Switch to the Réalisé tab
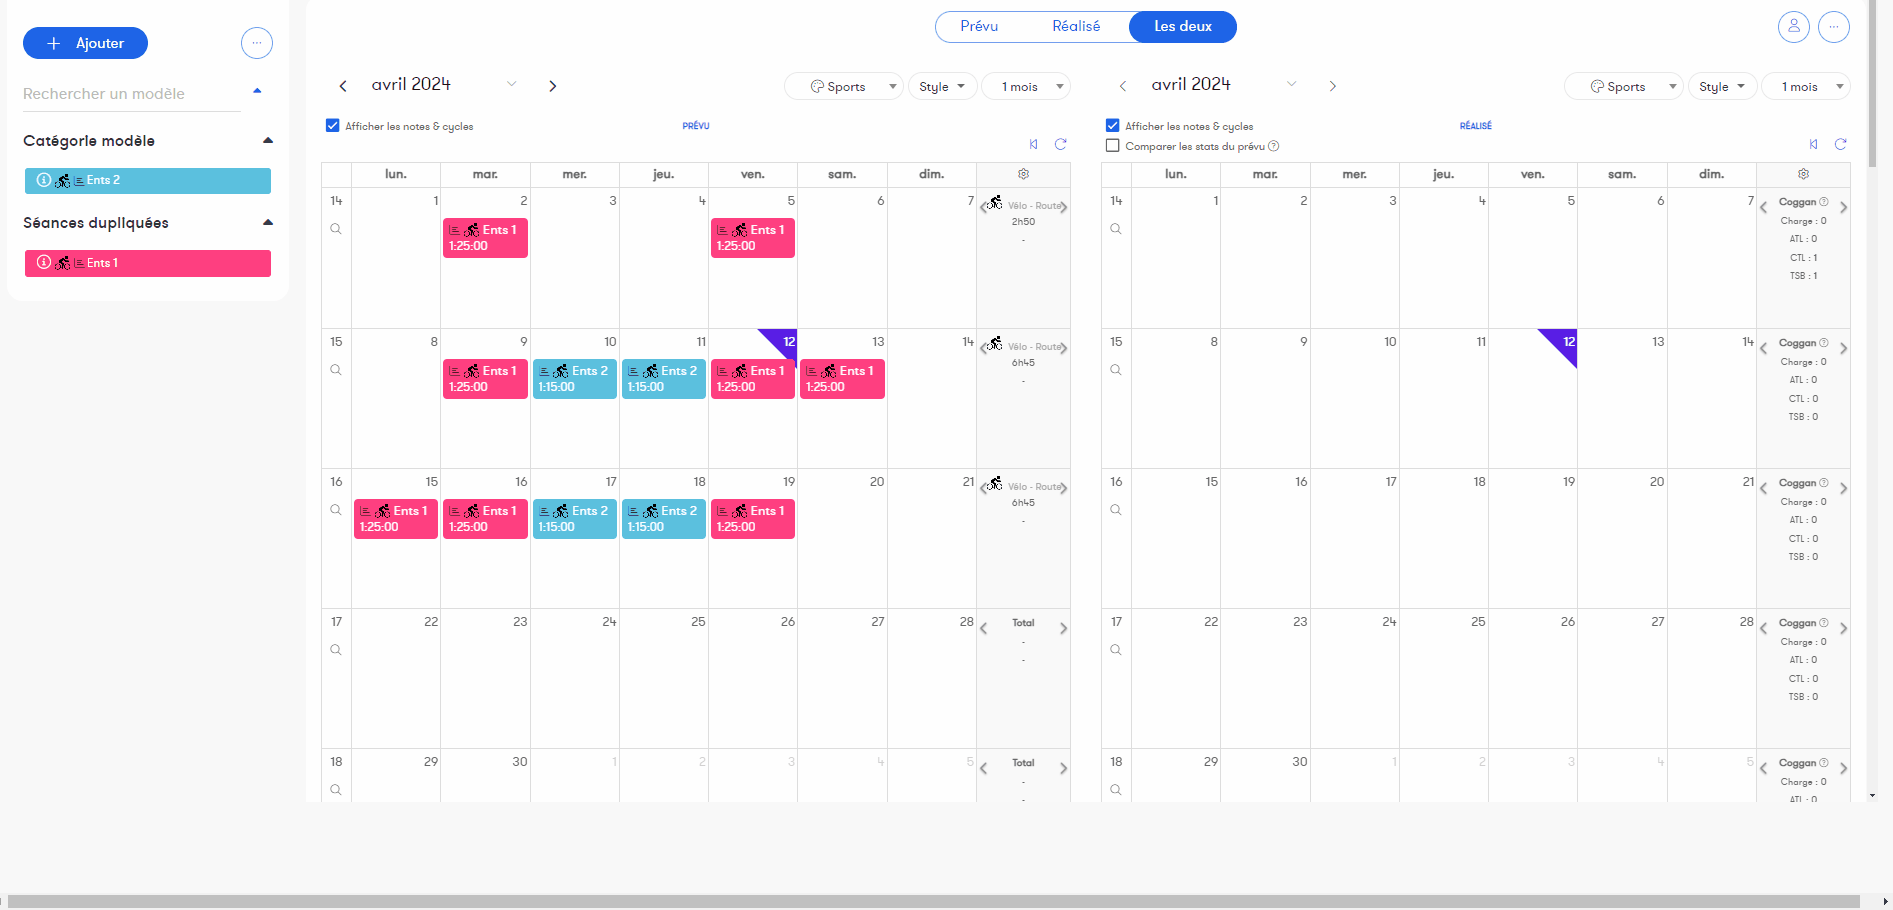The width and height of the screenshot is (1893, 910). click(1076, 26)
